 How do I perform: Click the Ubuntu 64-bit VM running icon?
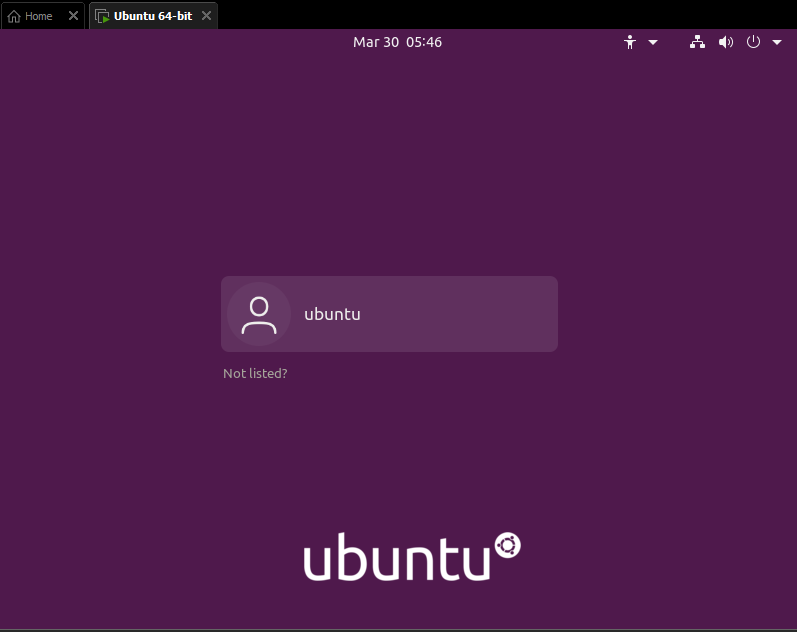pyautogui.click(x=102, y=16)
